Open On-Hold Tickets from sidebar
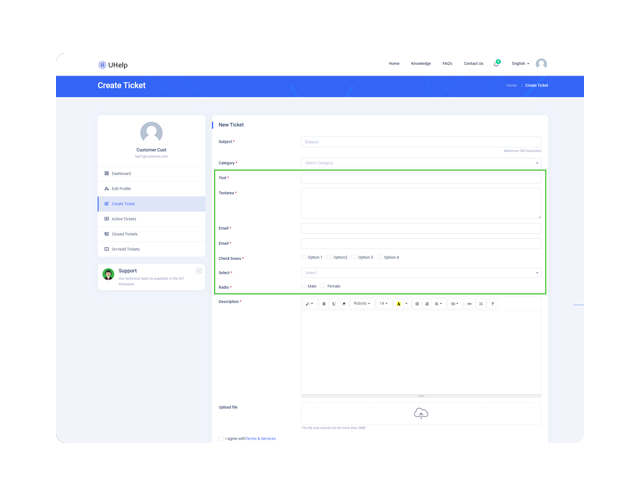The image size is (640, 495). [151, 249]
